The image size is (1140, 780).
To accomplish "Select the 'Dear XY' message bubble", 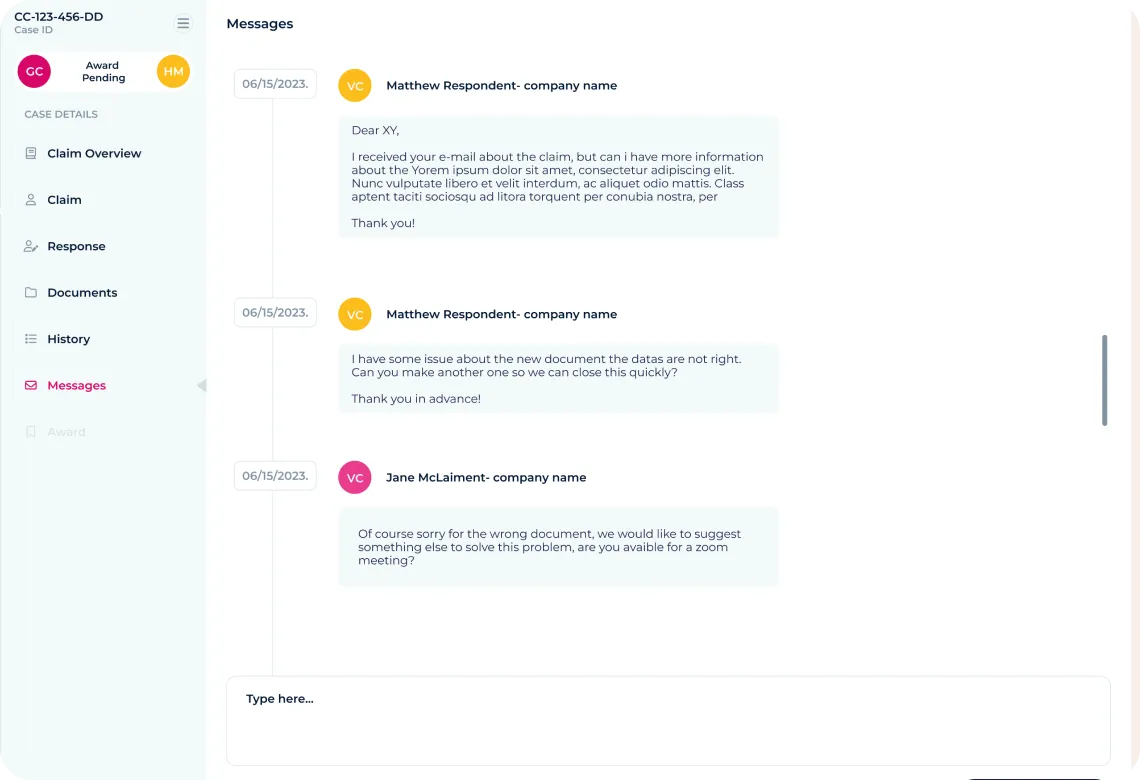I will point(558,177).
